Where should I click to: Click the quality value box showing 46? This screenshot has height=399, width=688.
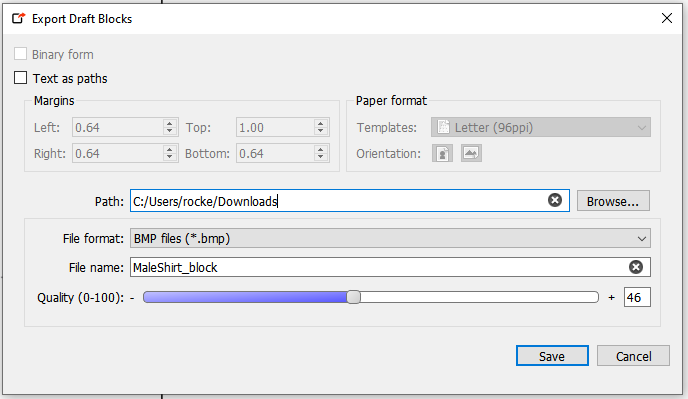click(637, 297)
